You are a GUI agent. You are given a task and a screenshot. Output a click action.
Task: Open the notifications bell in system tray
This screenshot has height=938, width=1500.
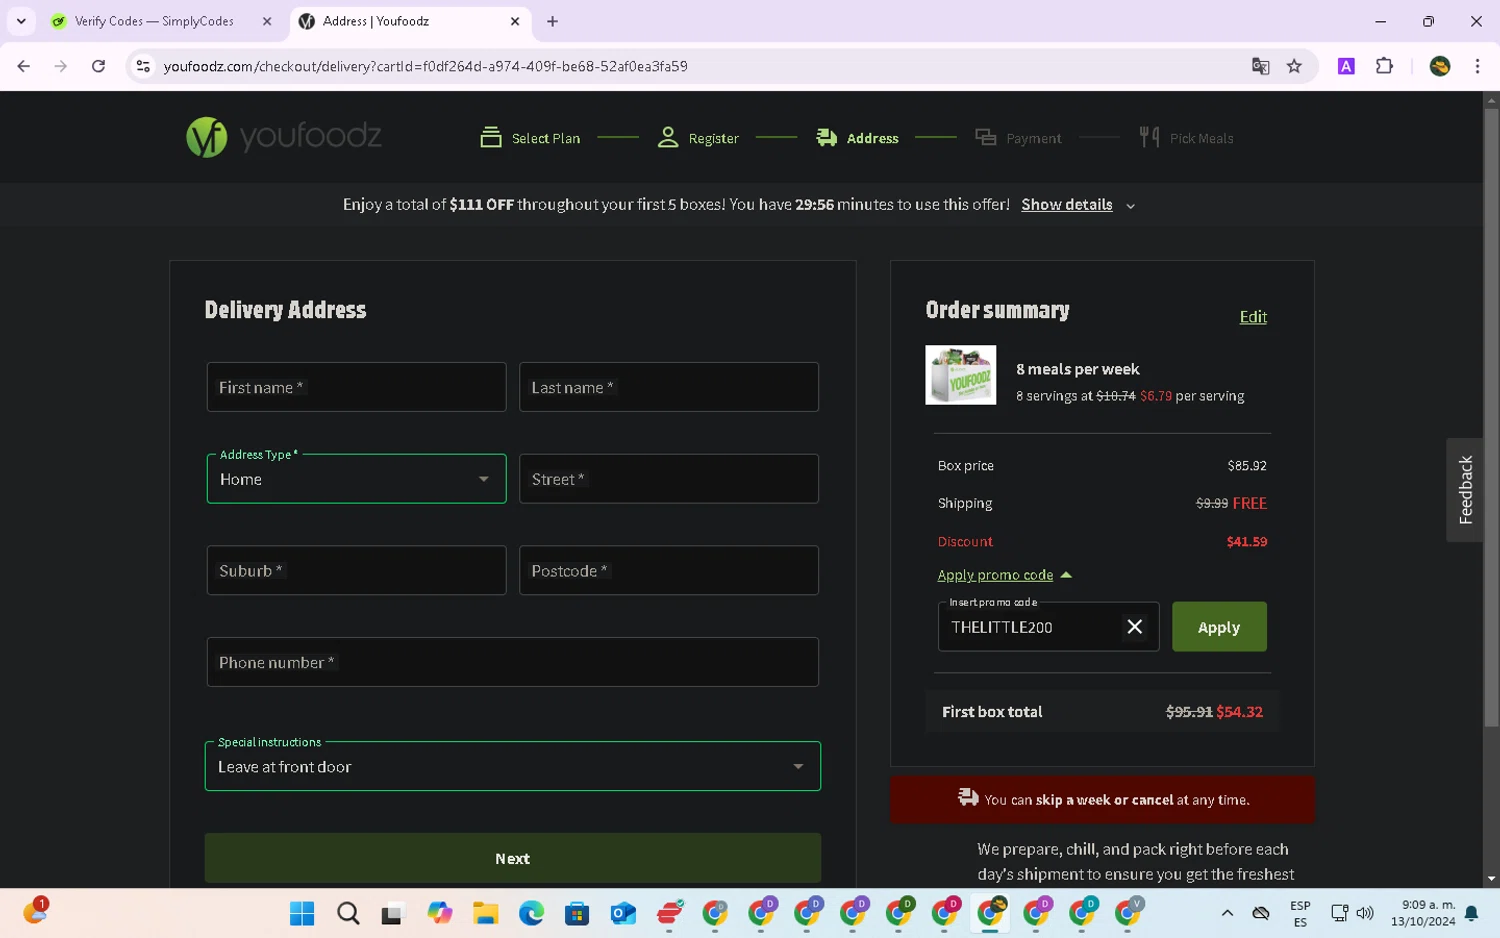coord(1472,913)
